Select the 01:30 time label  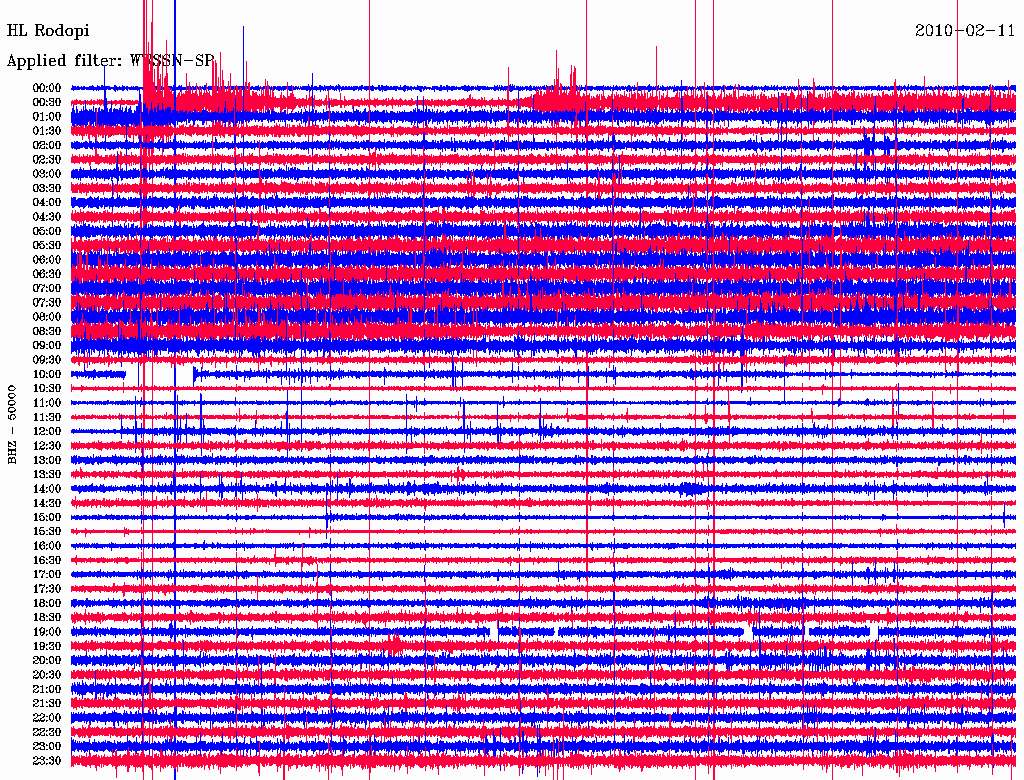pyautogui.click(x=47, y=131)
